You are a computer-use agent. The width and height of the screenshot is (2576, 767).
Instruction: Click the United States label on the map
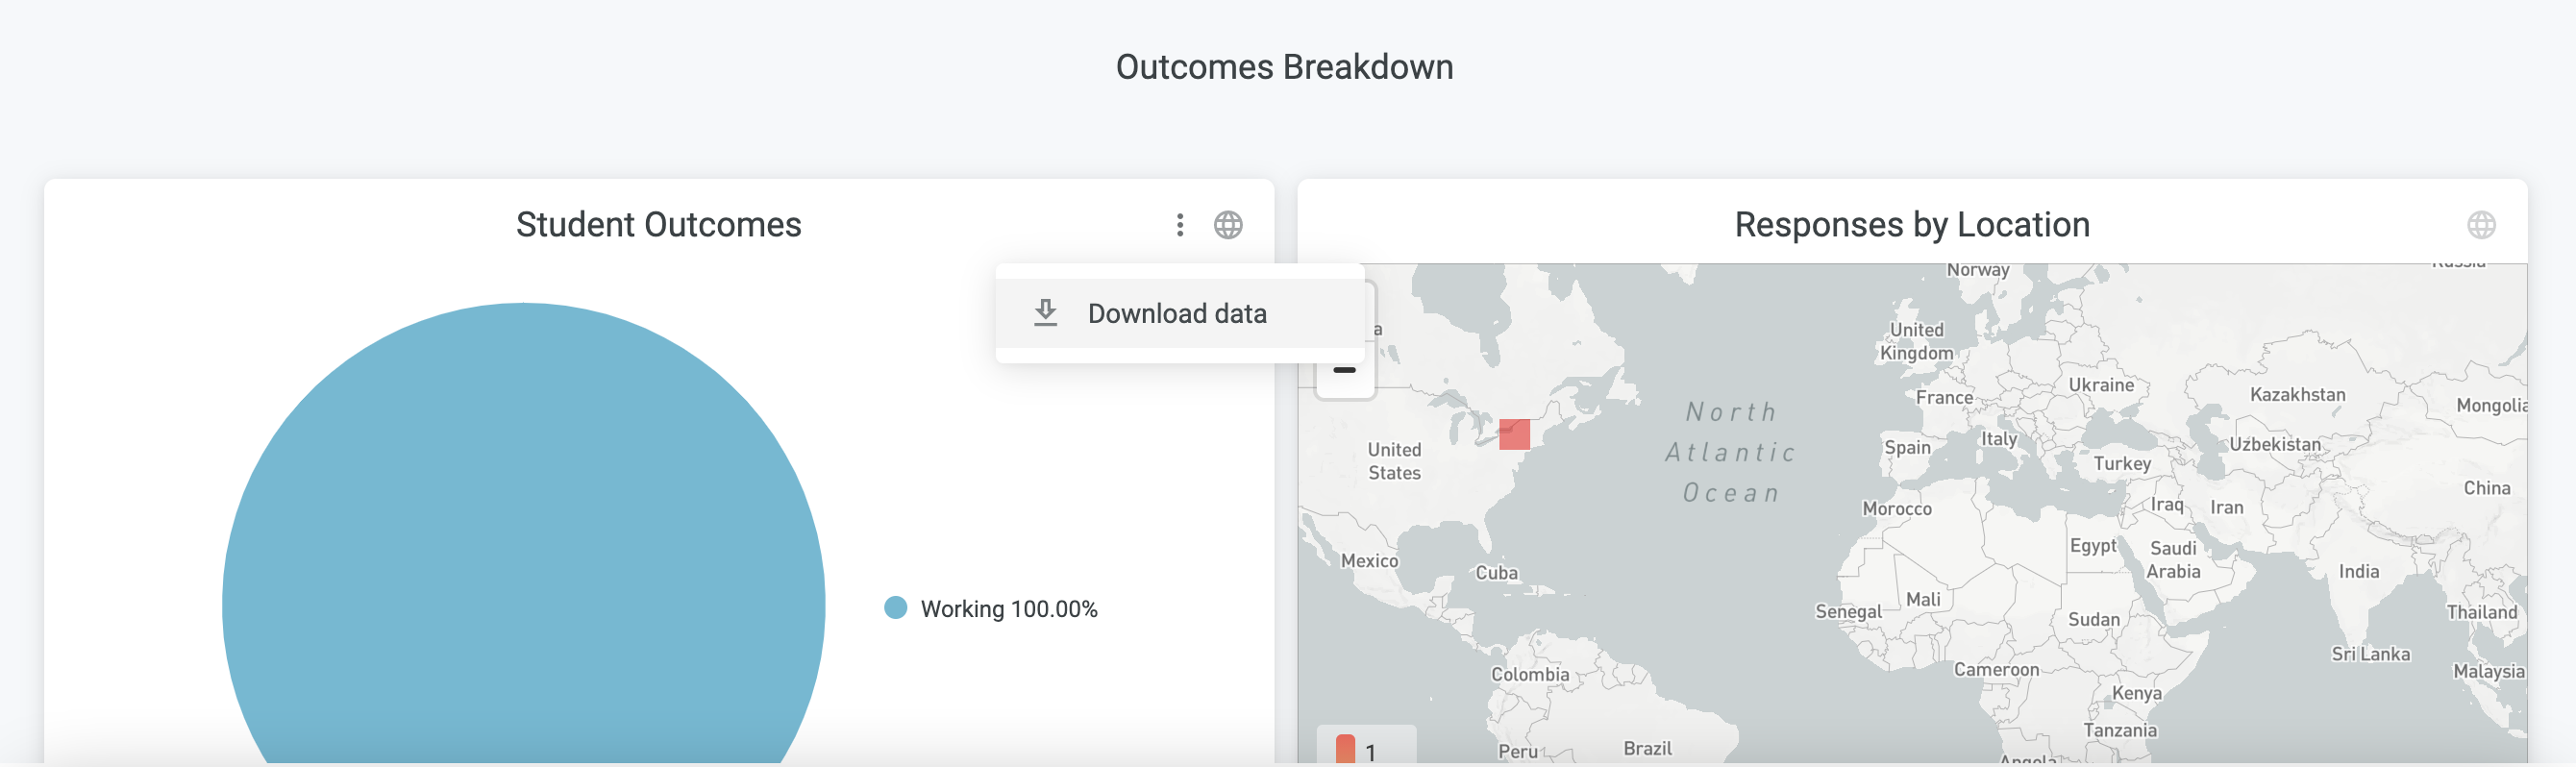click(1394, 461)
